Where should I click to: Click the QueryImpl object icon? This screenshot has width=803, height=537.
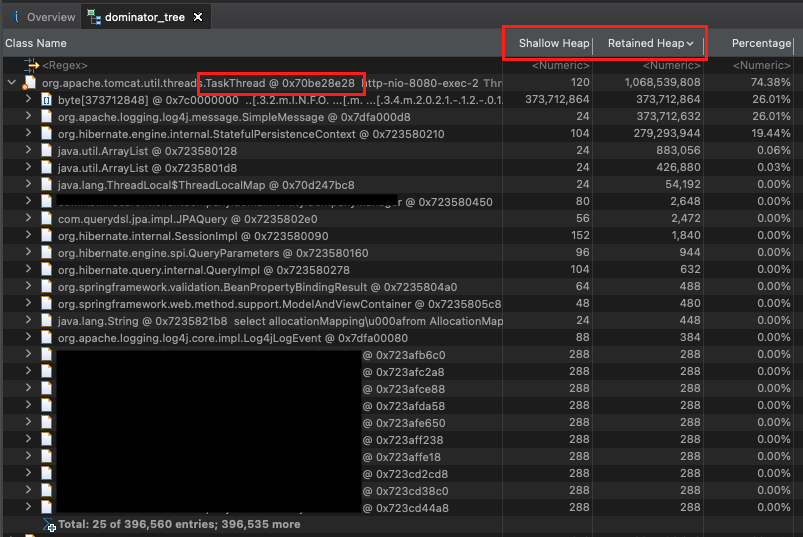[x=47, y=269]
